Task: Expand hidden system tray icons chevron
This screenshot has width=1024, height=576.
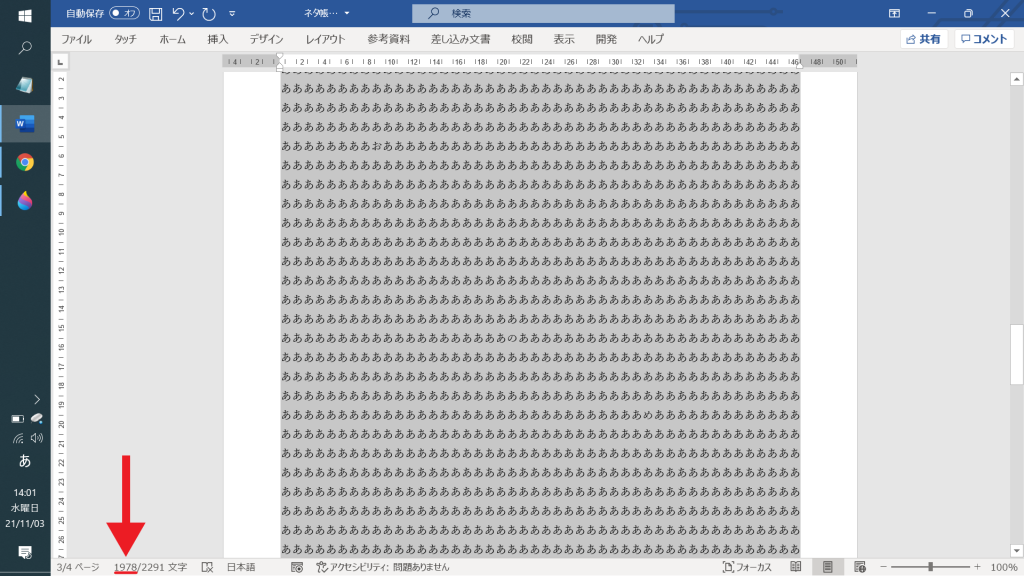Action: pyautogui.click(x=37, y=399)
